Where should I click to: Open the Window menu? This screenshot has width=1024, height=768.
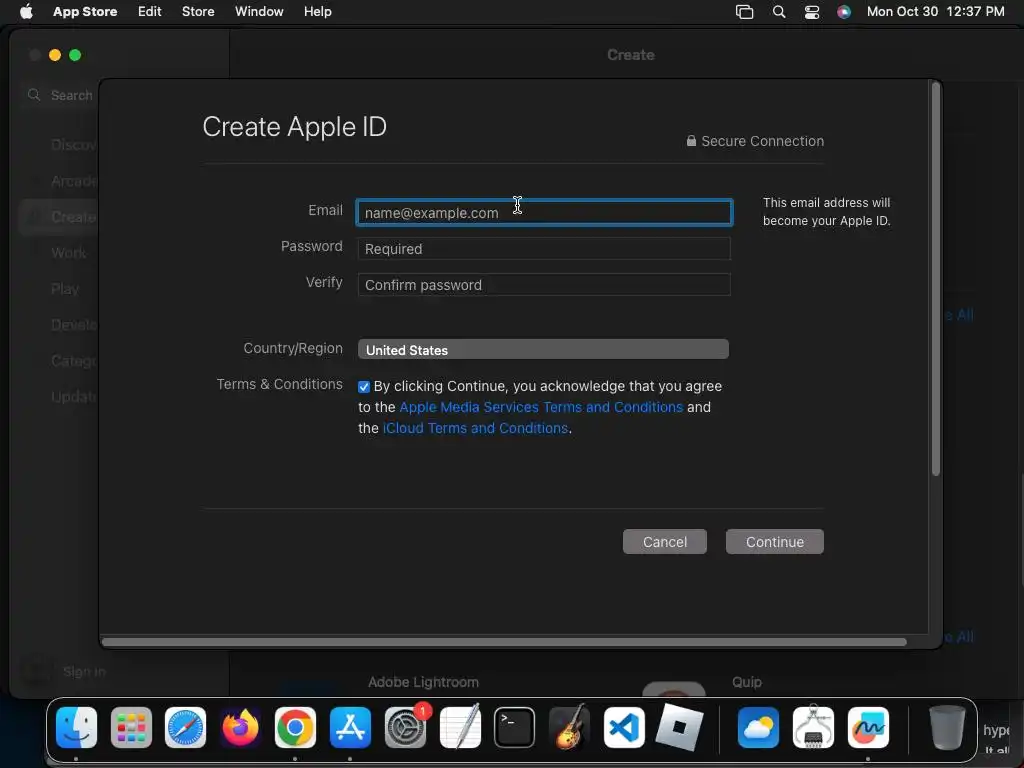pos(259,11)
